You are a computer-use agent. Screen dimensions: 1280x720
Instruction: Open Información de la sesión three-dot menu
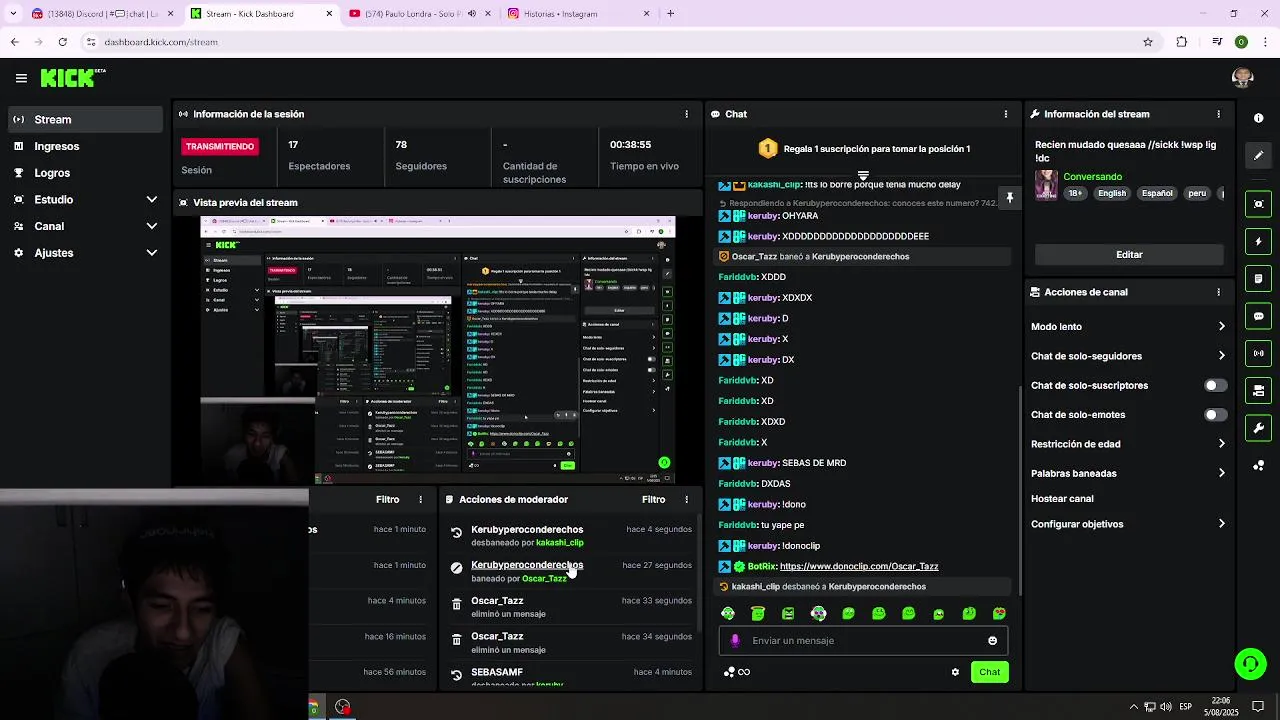point(686,114)
